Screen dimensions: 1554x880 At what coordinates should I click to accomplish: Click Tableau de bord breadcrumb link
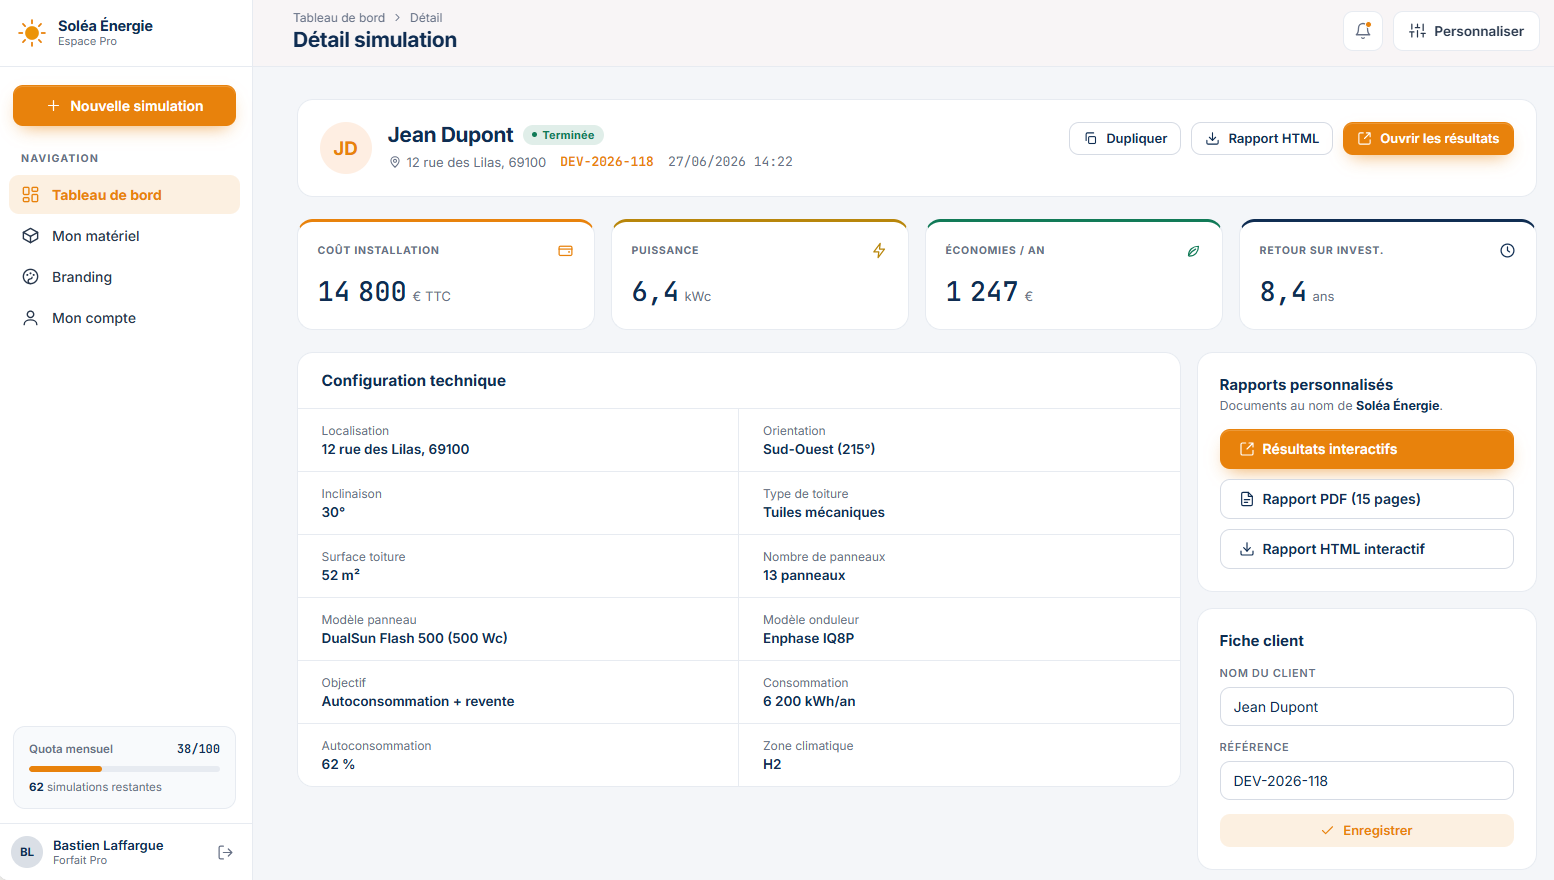click(x=339, y=18)
